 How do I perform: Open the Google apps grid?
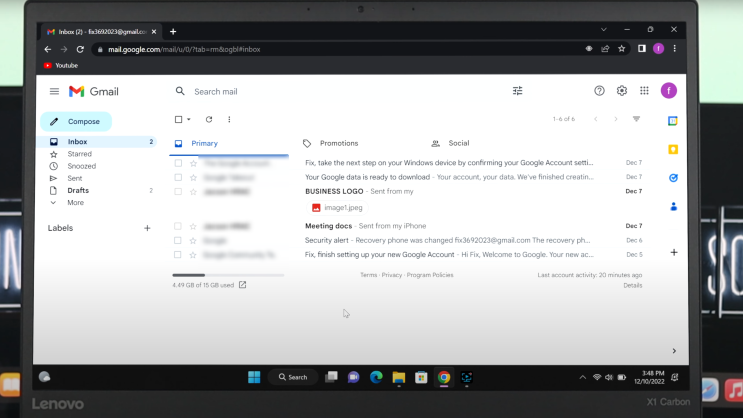(x=644, y=91)
